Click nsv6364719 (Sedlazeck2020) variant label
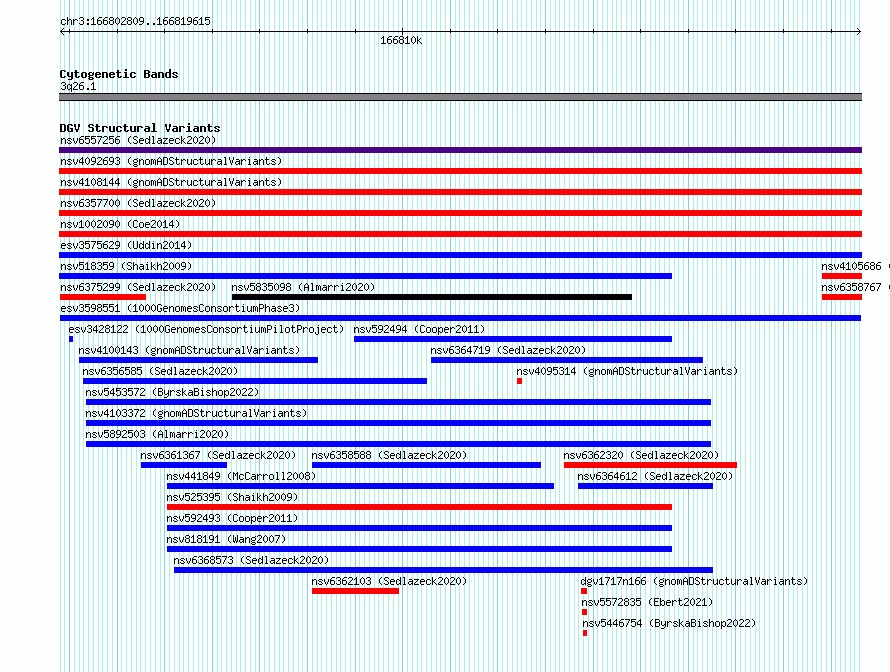 click(508, 350)
